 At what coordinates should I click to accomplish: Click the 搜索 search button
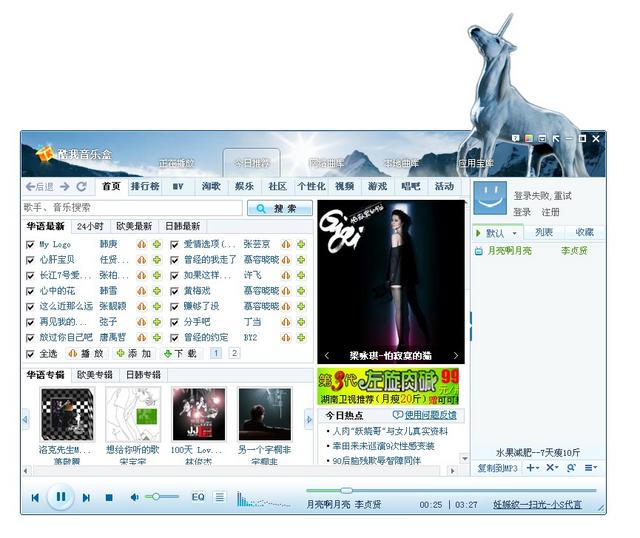click(x=280, y=208)
